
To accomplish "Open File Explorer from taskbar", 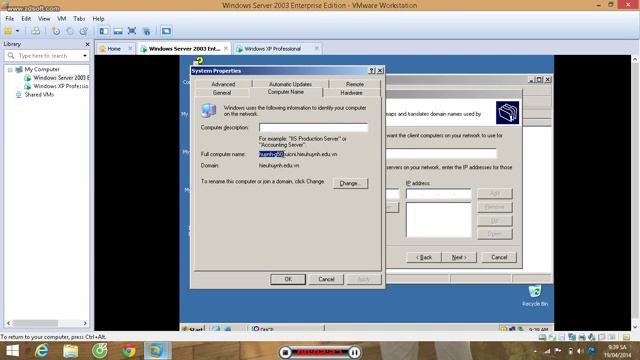I will [71, 351].
